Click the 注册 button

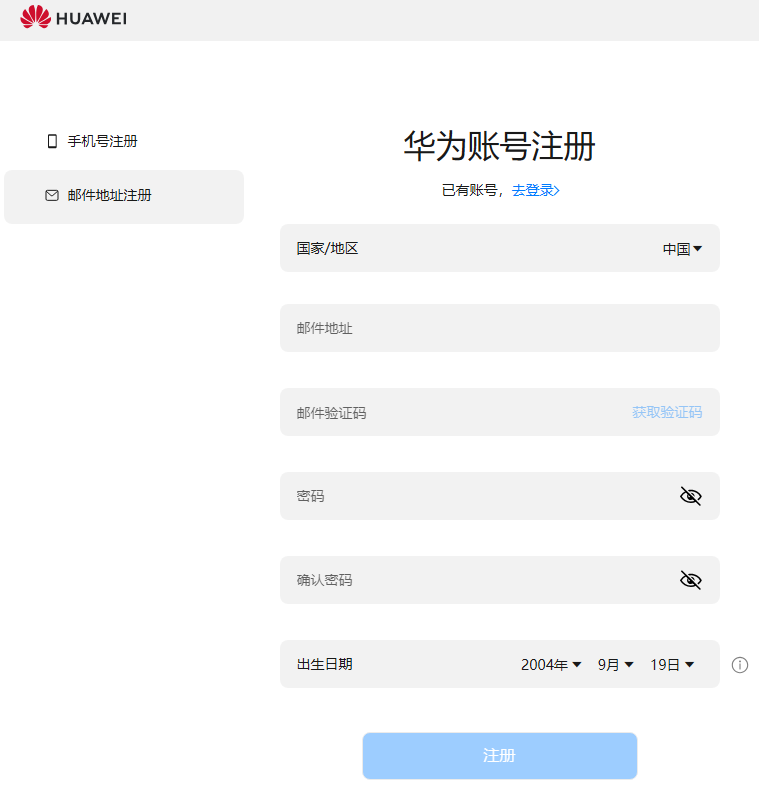(x=500, y=755)
